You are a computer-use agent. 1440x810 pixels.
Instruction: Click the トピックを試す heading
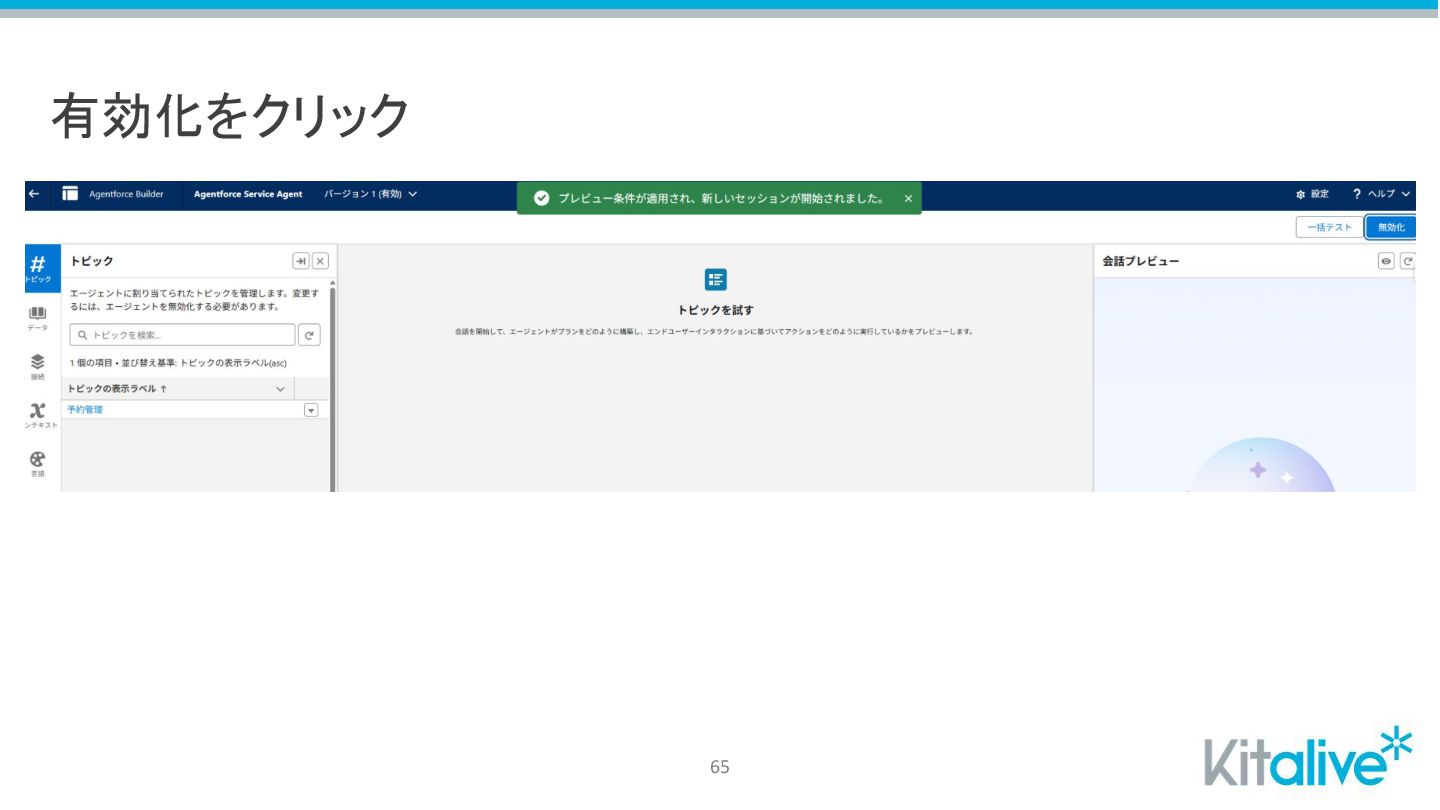pos(715,310)
